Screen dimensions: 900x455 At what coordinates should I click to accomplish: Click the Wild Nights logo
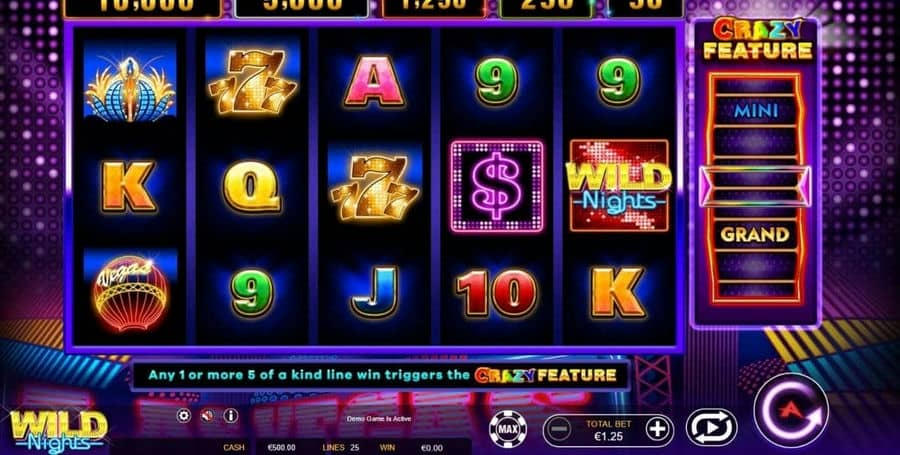[58, 430]
